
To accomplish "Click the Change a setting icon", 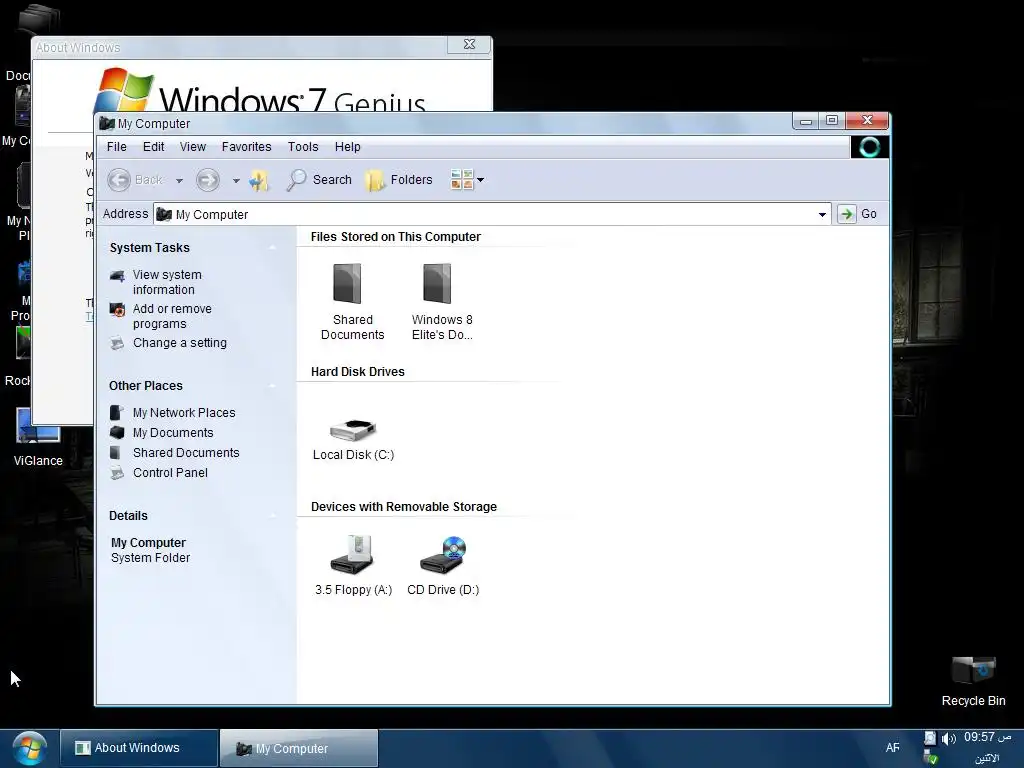I will (x=118, y=344).
